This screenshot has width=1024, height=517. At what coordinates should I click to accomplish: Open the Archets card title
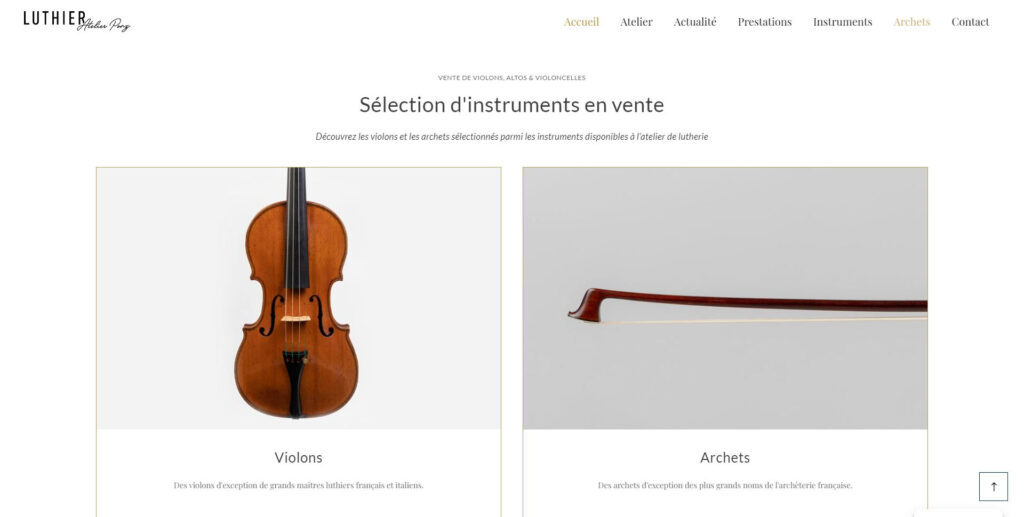pyautogui.click(x=725, y=458)
